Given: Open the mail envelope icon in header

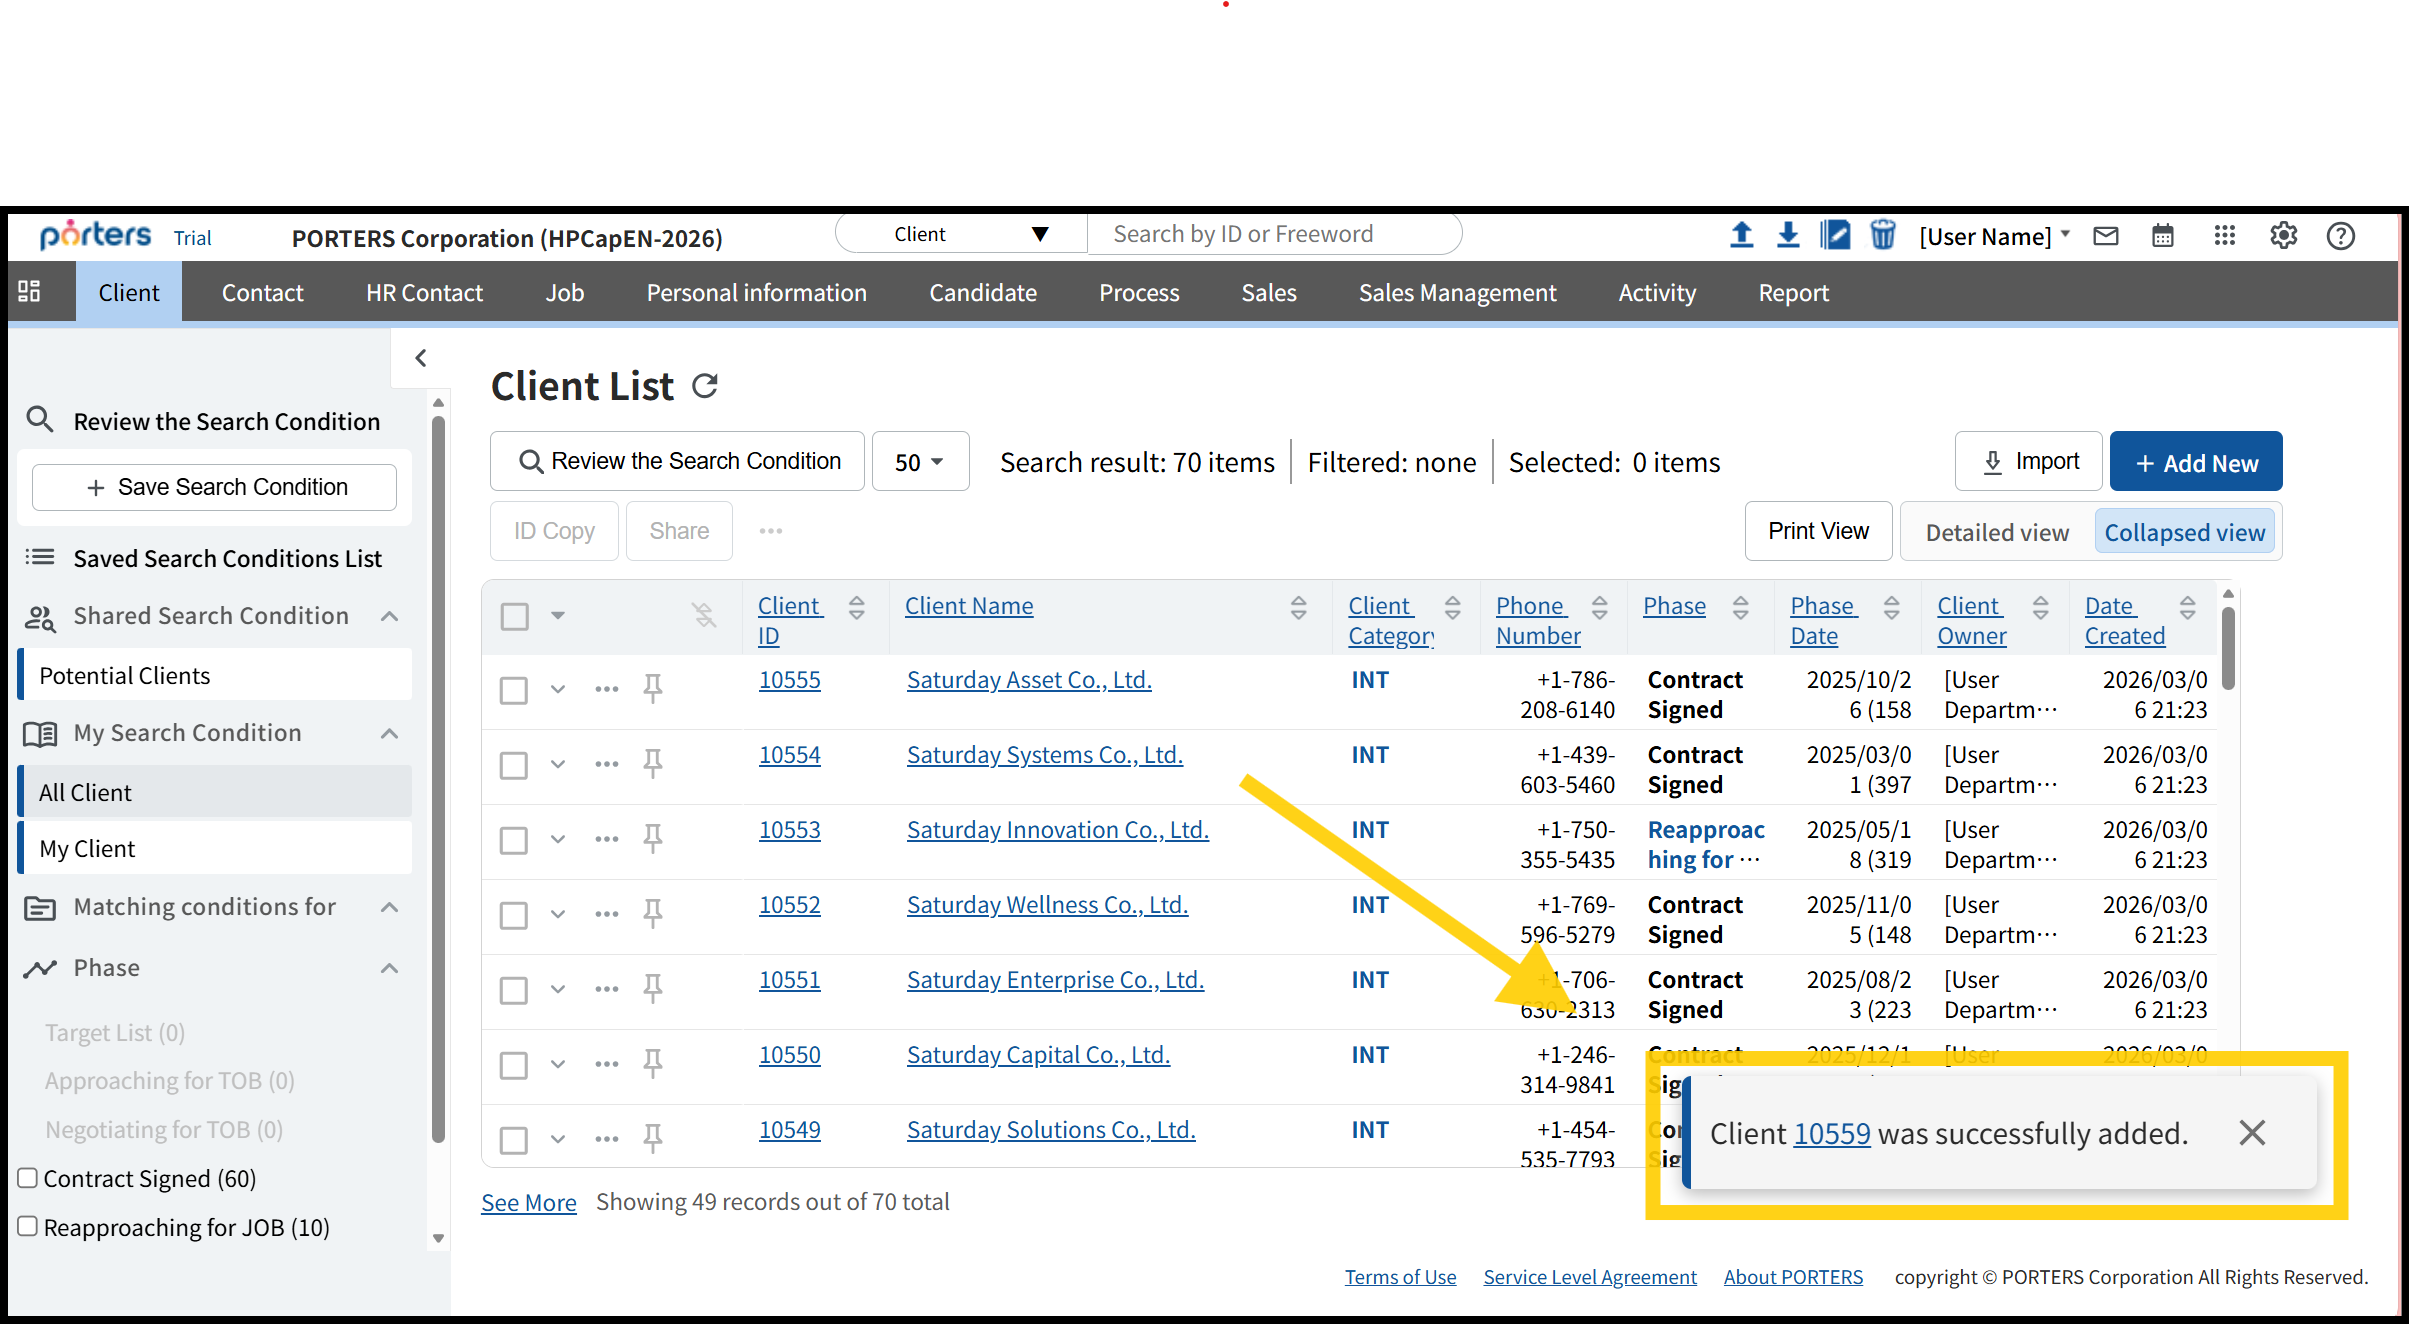Looking at the screenshot, I should pos(2106,236).
